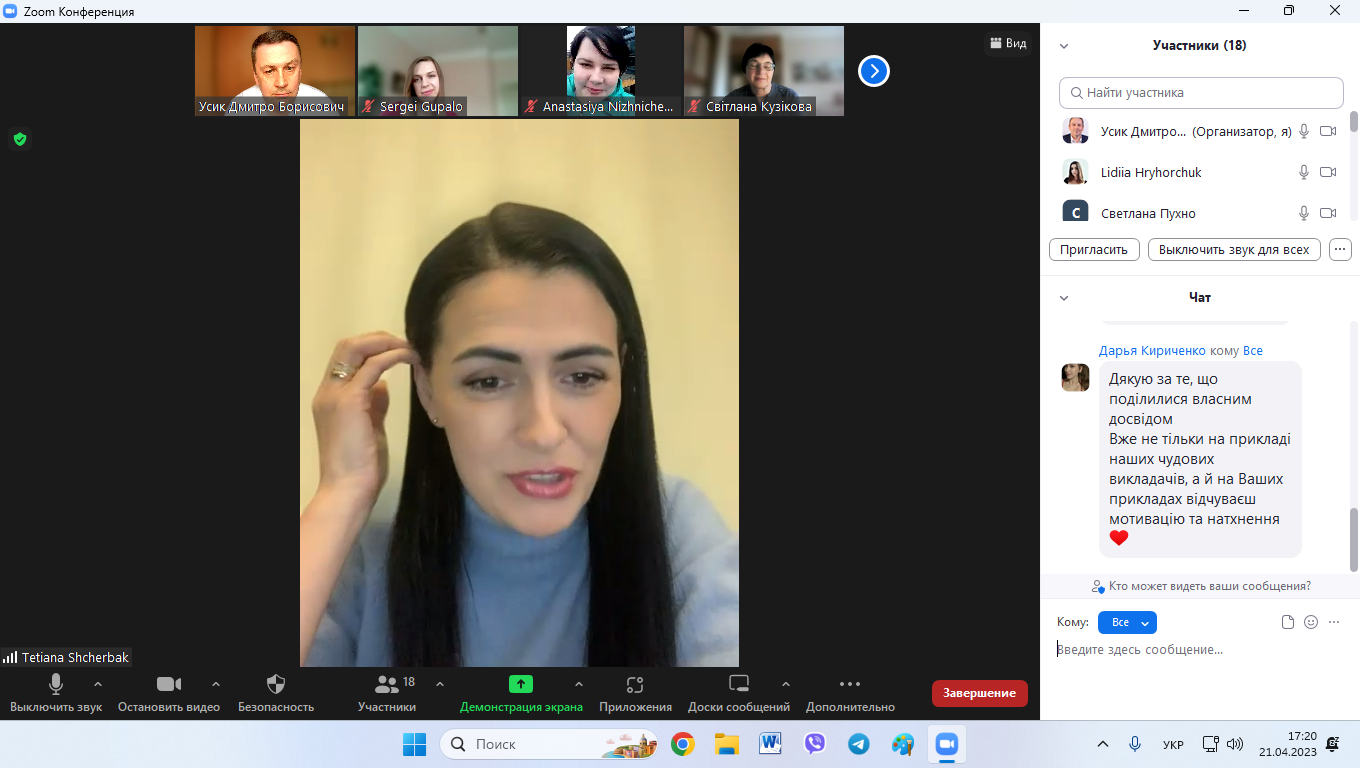Open Безопасность security shield options
1360x768 pixels.
(x=276, y=693)
